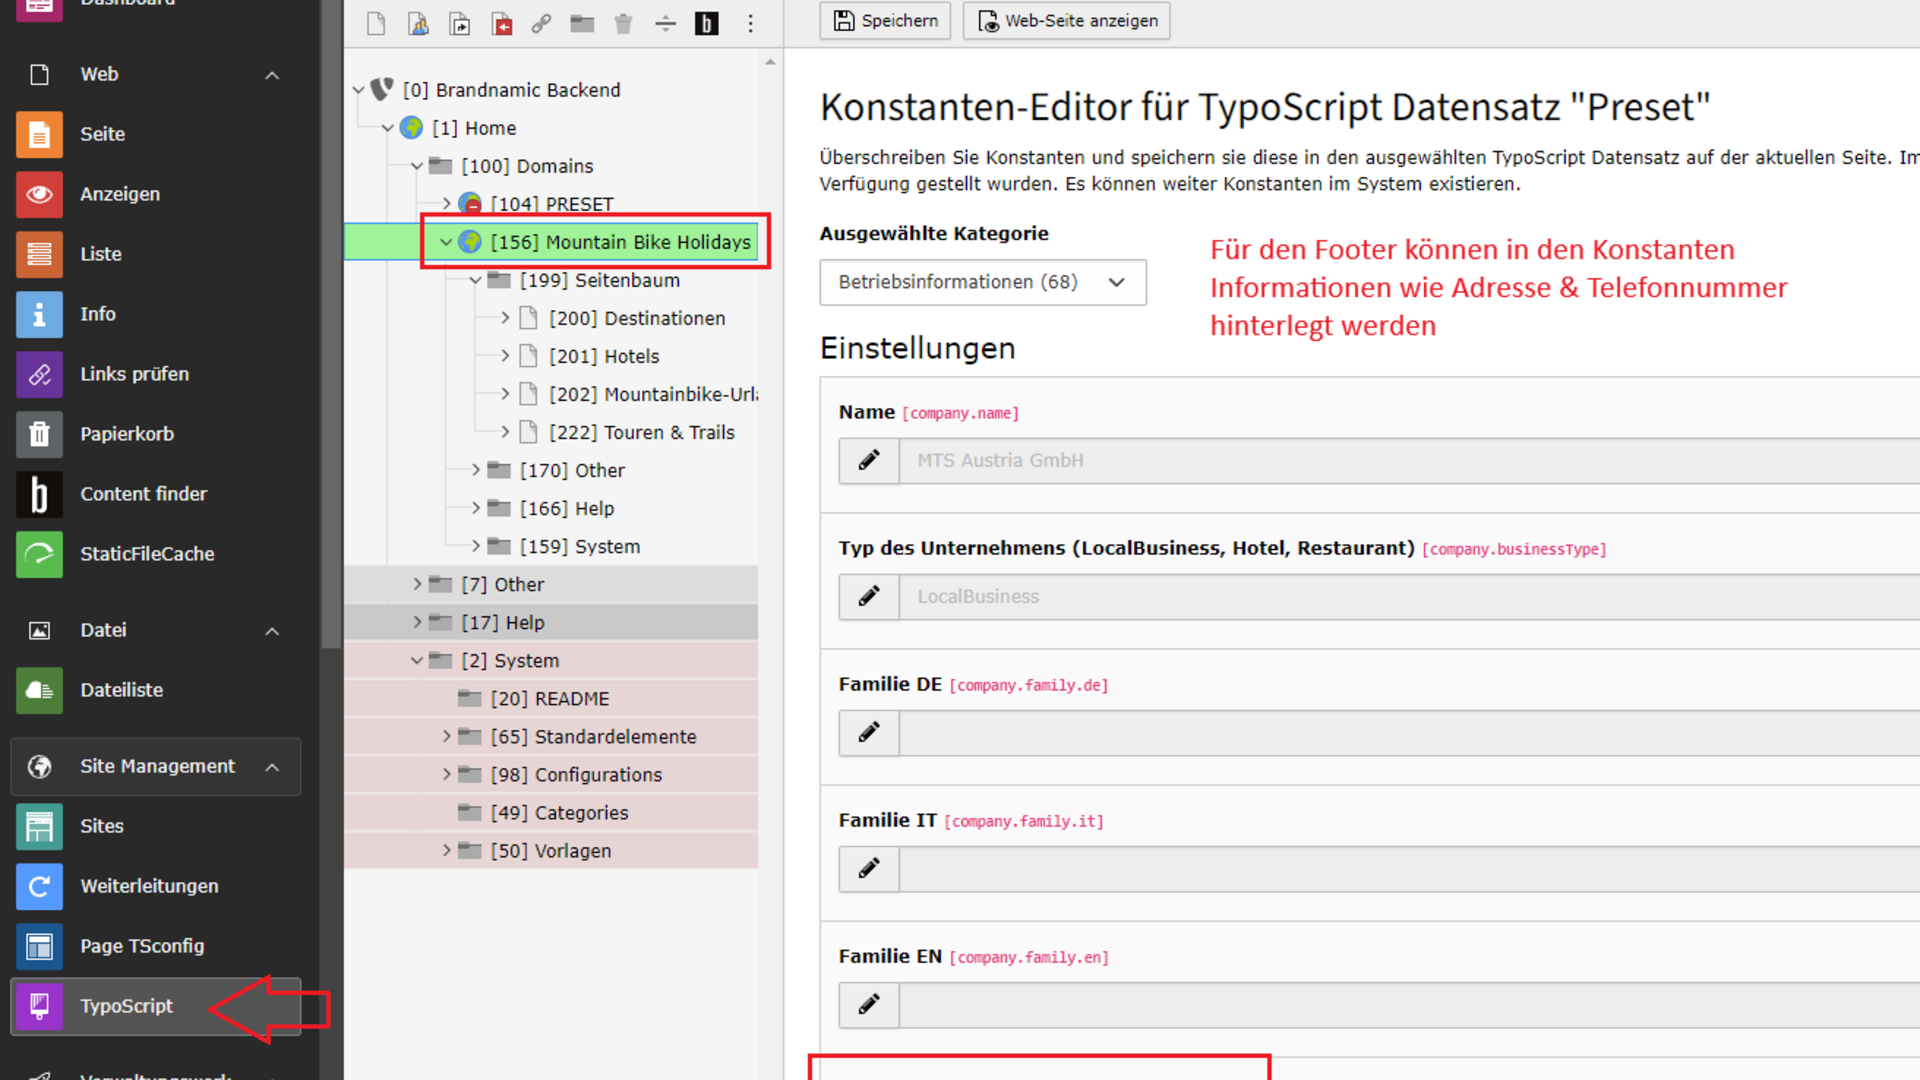Image resolution: width=1920 pixels, height=1080 pixels.
Task: Collapse the Web module group
Action: pos(272,75)
